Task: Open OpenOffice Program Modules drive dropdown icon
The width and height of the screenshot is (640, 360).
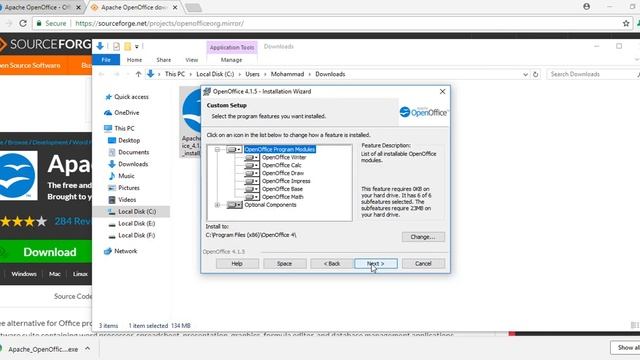Action: tap(234, 149)
